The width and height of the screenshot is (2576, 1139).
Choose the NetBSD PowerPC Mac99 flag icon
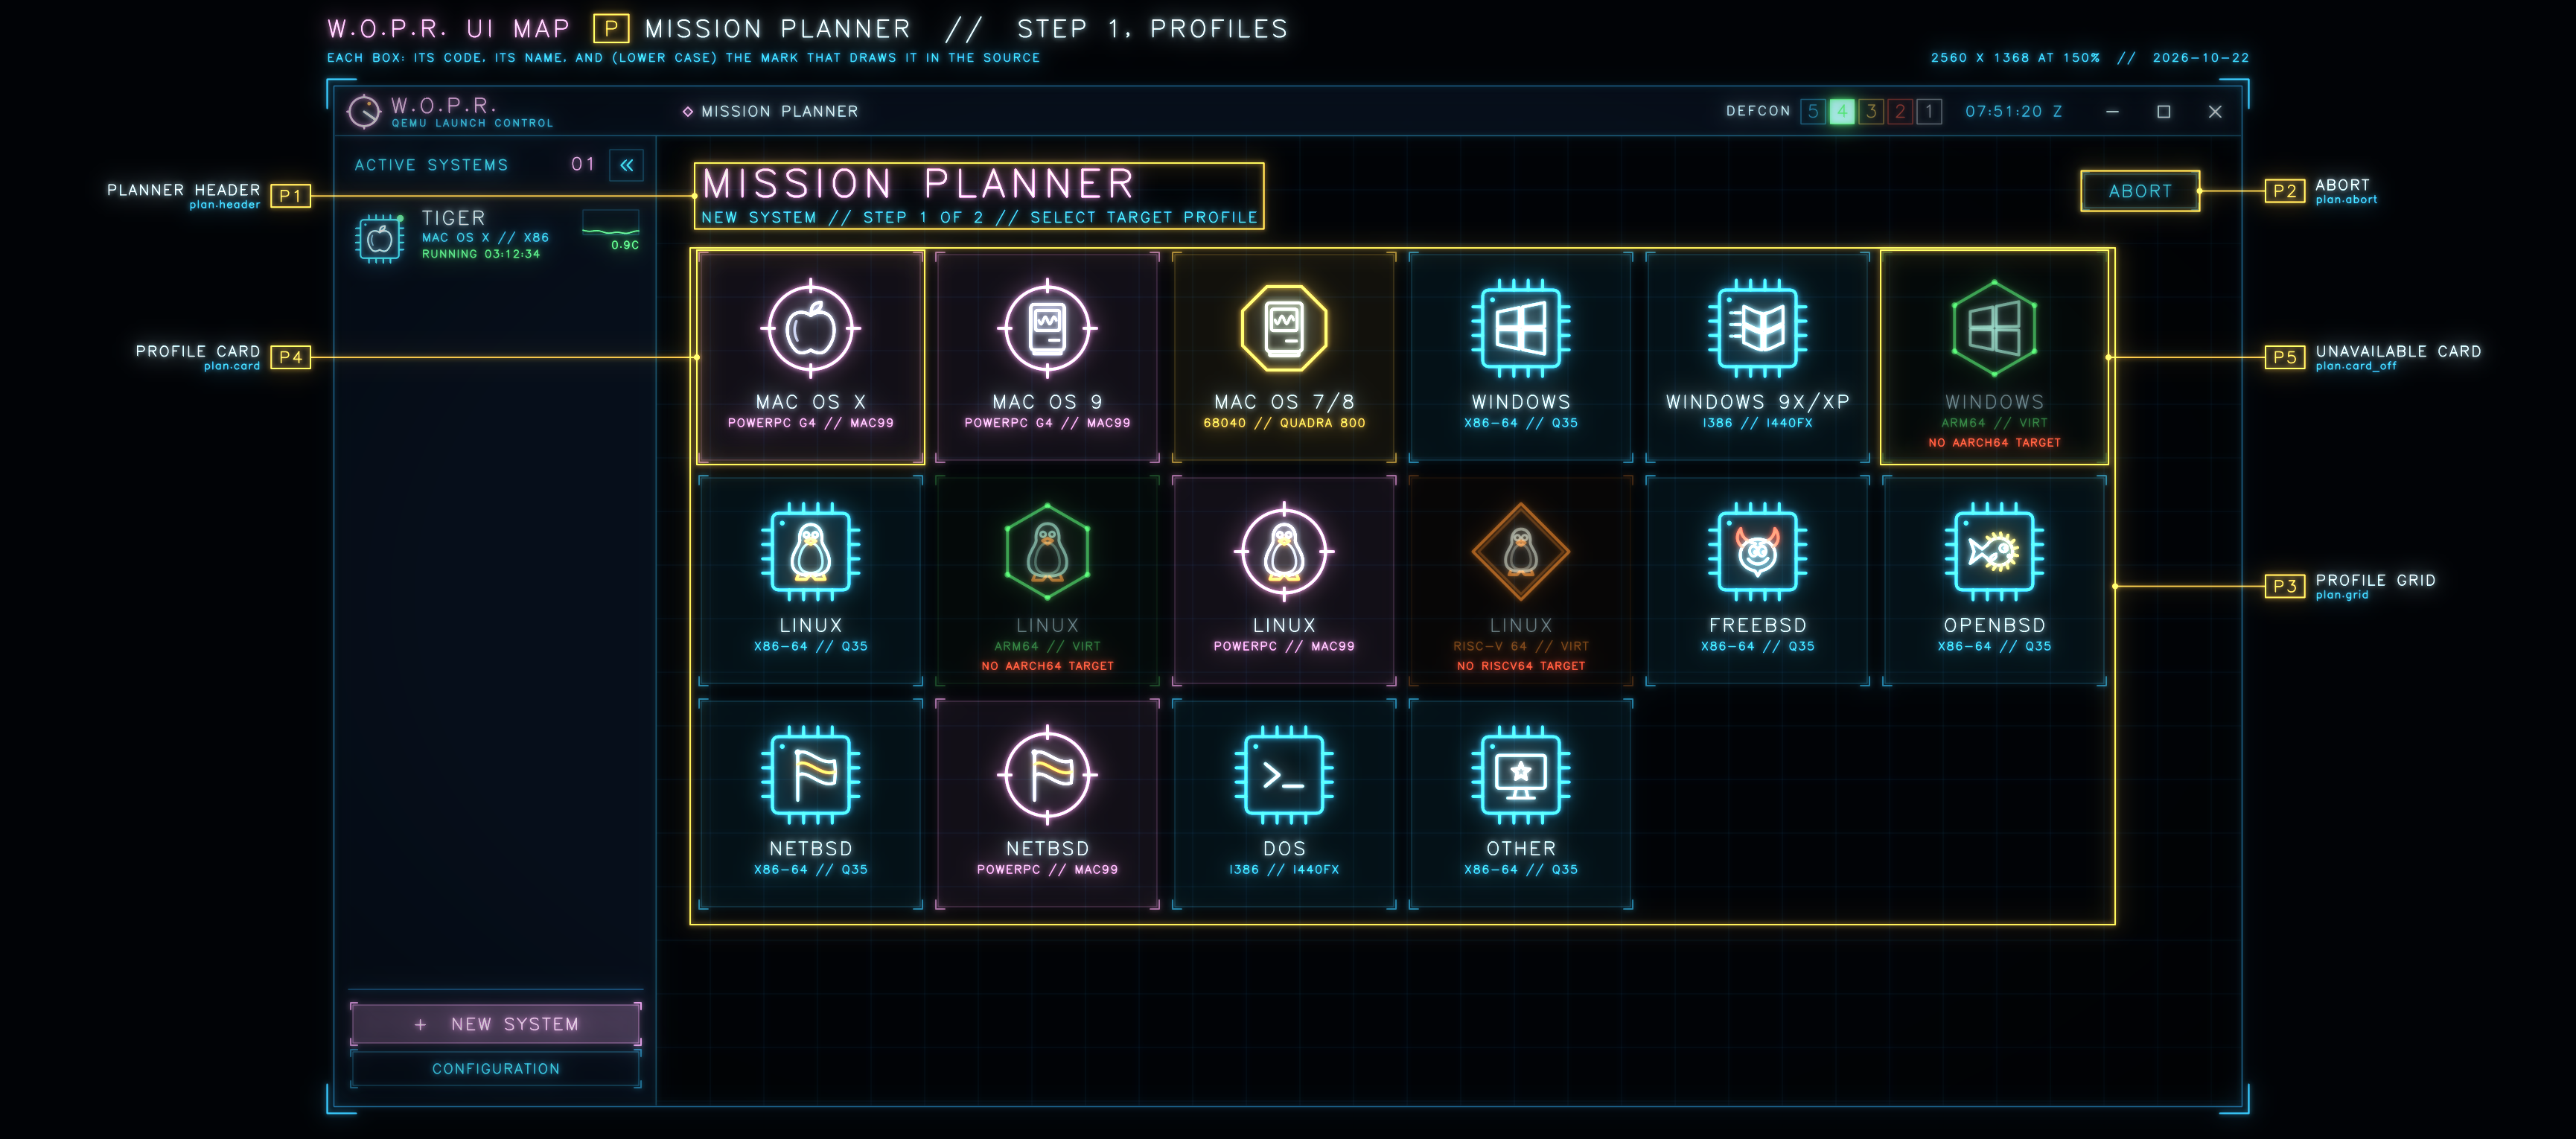[x=1047, y=774]
